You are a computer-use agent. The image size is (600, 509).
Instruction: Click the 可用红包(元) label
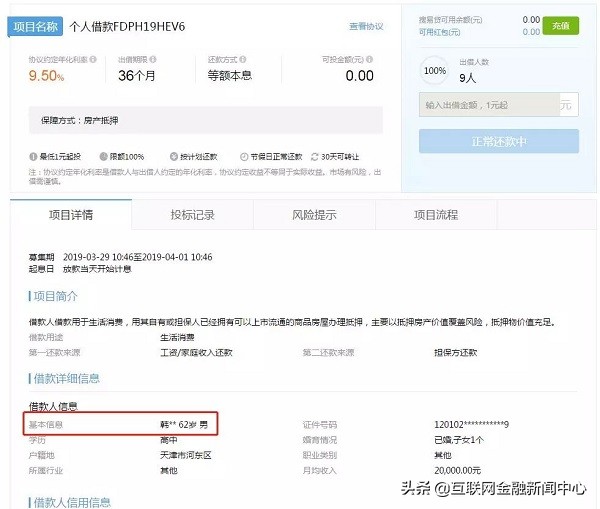click(x=439, y=32)
